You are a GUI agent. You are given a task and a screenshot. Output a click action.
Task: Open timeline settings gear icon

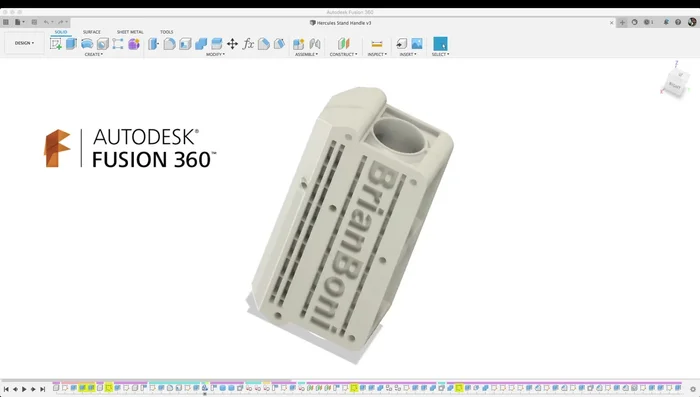pos(693,389)
